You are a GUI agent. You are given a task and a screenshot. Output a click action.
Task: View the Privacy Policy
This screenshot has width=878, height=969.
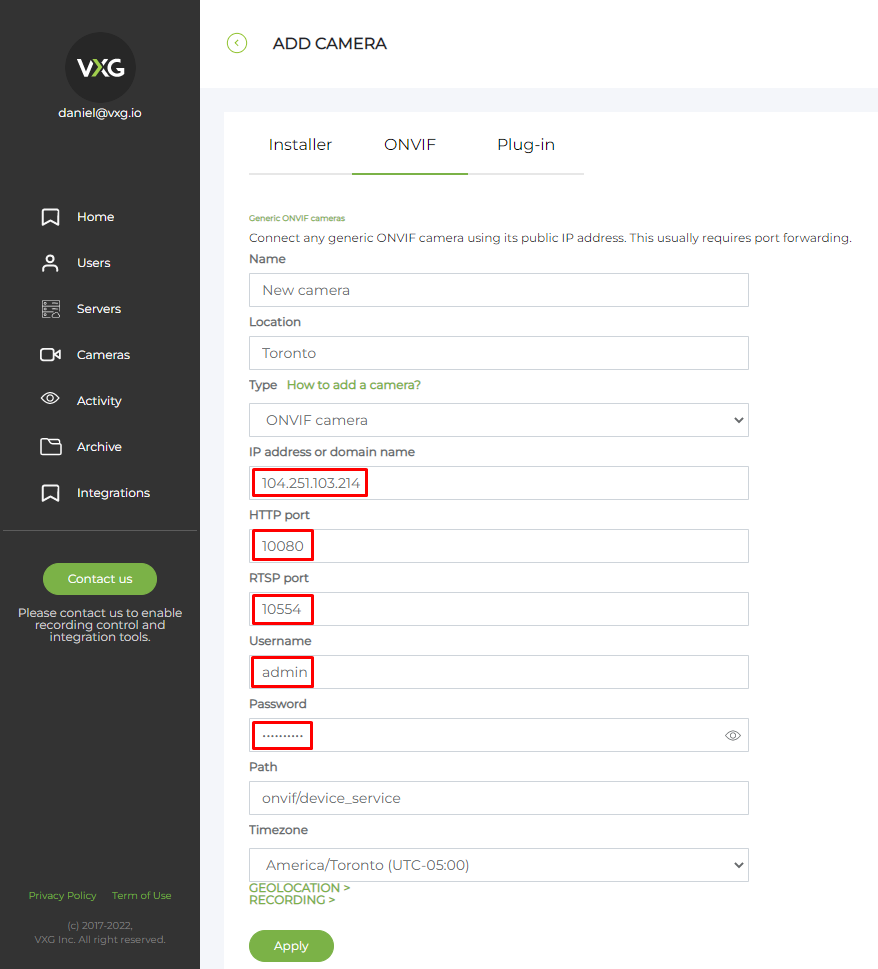point(62,895)
